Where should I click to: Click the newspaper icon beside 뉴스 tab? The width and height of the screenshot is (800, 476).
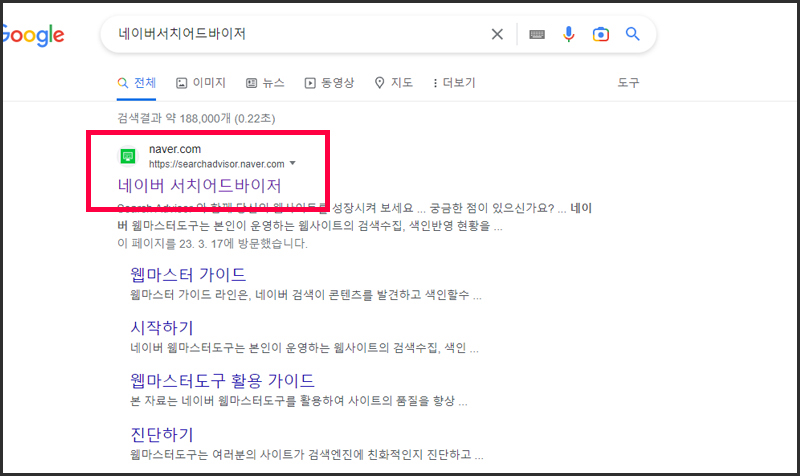pyautogui.click(x=252, y=83)
